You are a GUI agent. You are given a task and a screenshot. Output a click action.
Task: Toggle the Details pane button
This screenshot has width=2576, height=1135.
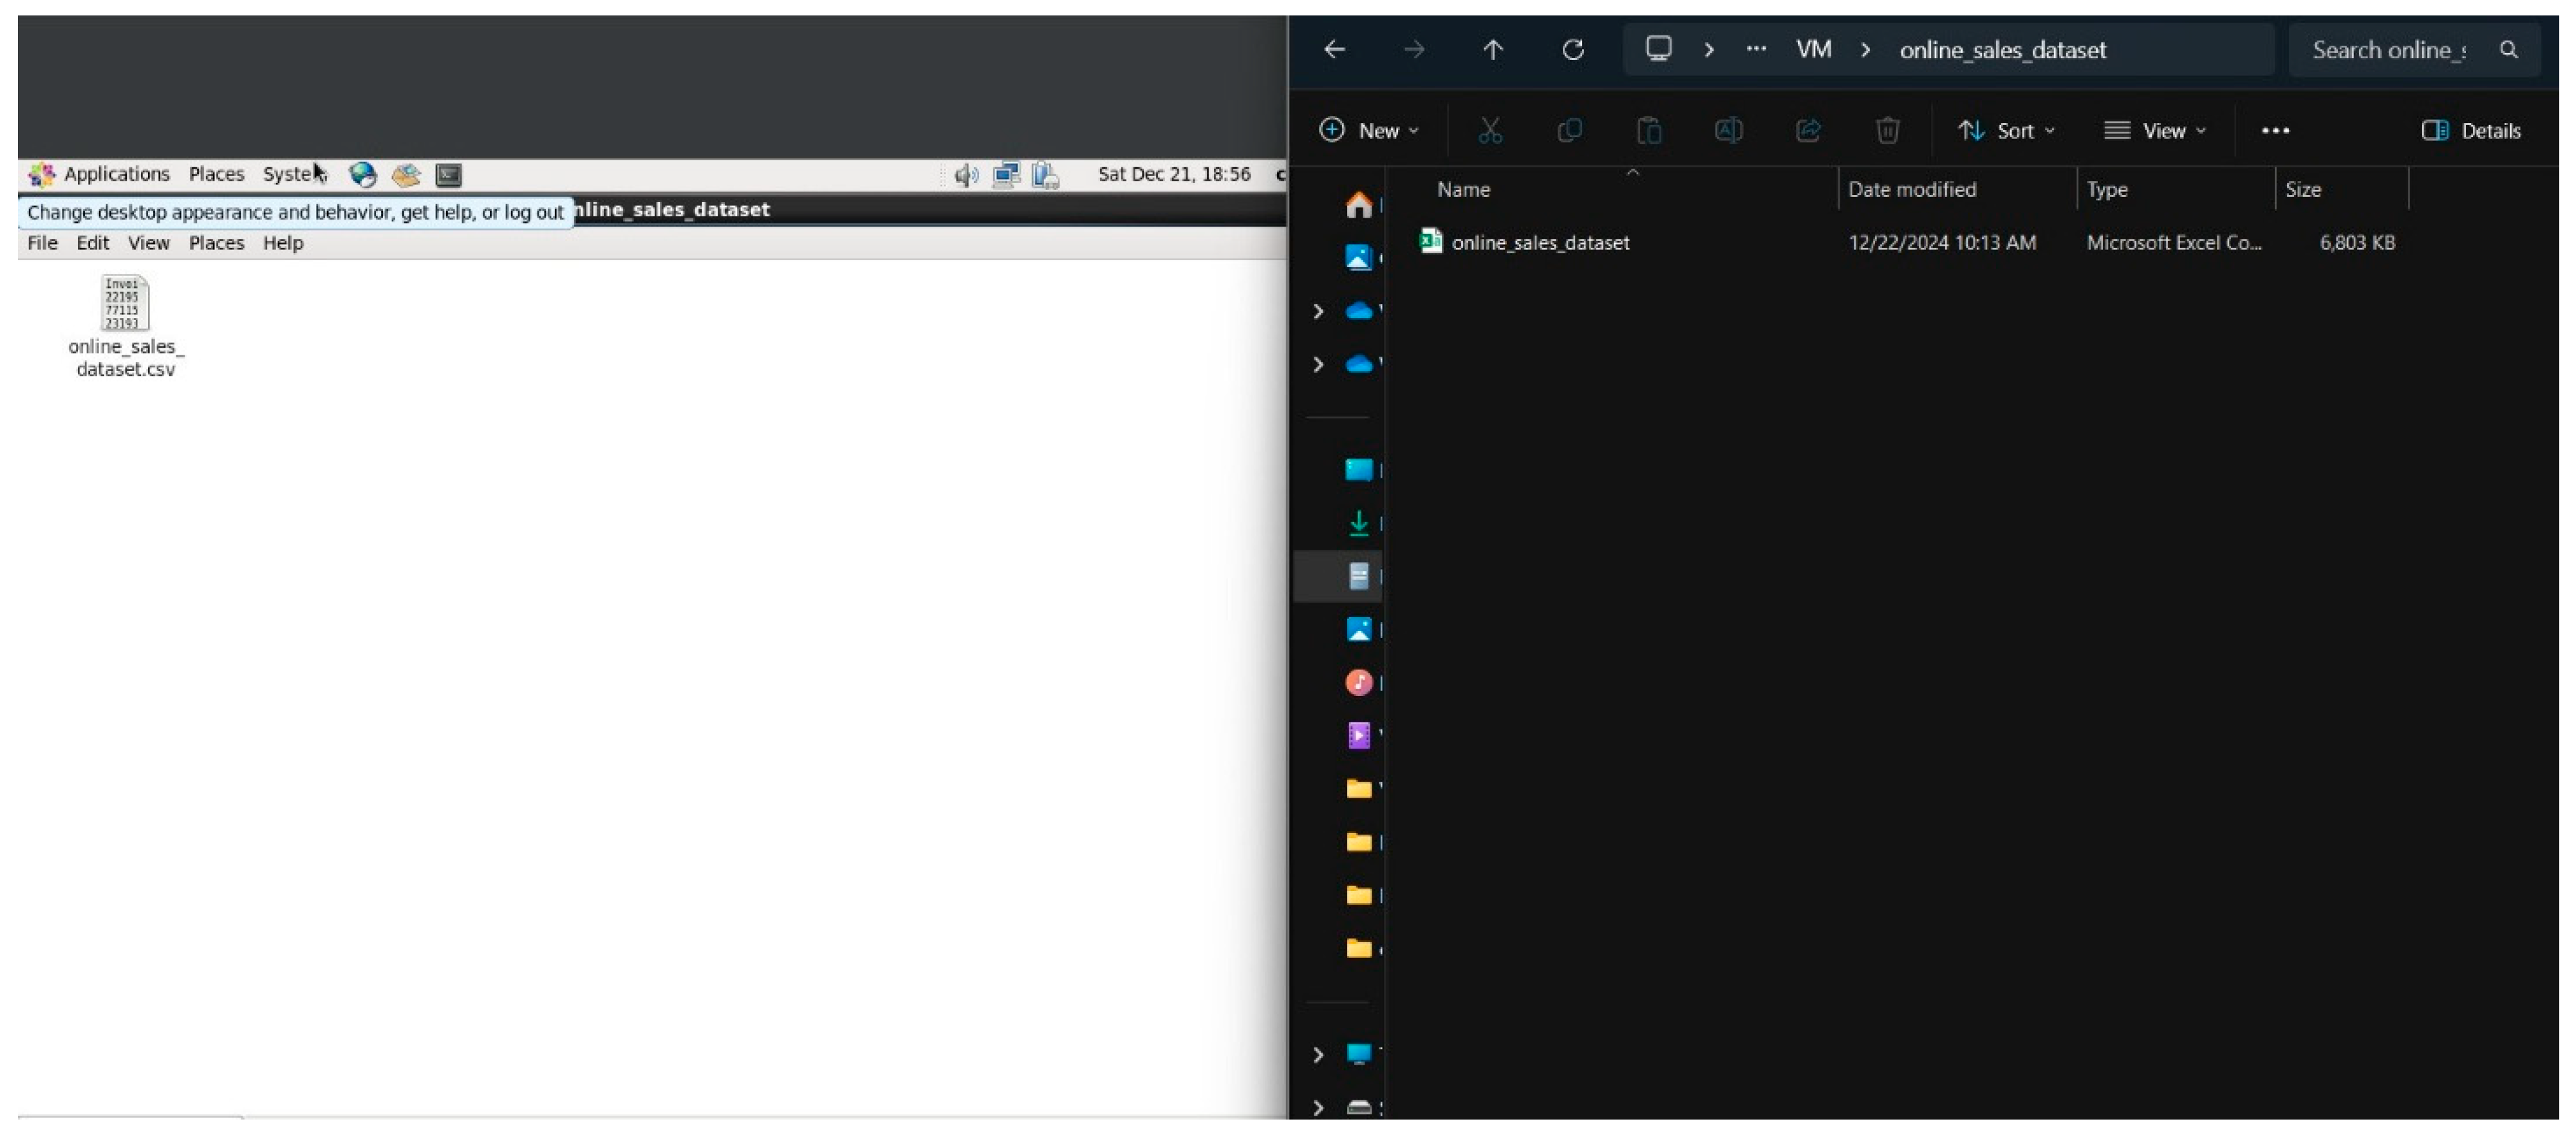click(x=2471, y=131)
